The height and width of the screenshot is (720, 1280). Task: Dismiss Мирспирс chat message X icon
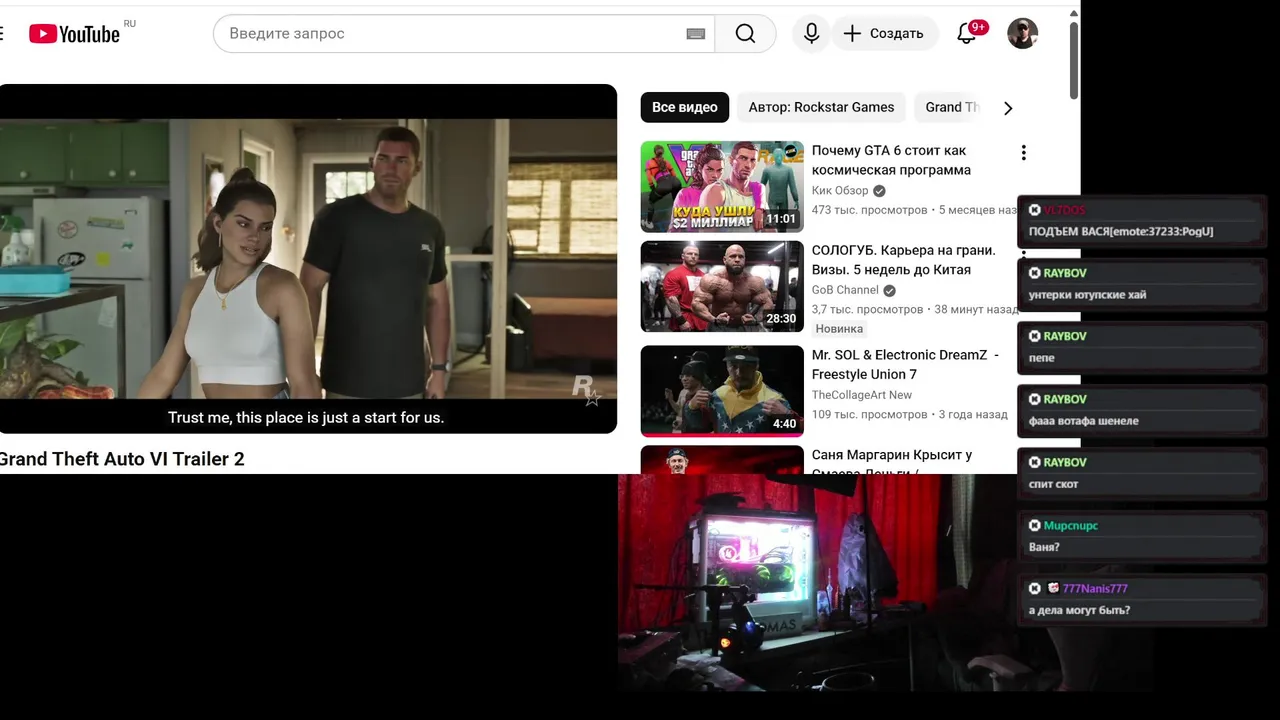[1035, 525]
